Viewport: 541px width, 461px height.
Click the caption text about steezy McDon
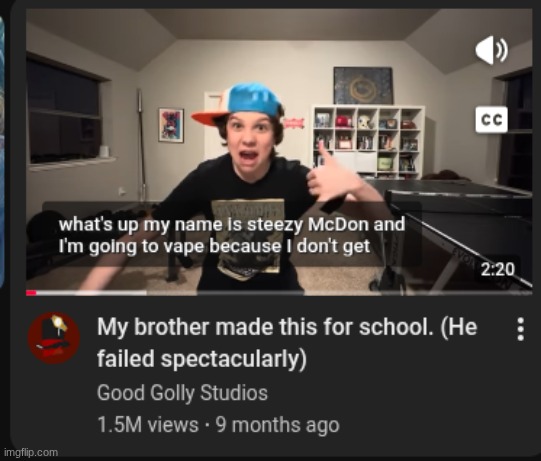pyautogui.click(x=232, y=235)
